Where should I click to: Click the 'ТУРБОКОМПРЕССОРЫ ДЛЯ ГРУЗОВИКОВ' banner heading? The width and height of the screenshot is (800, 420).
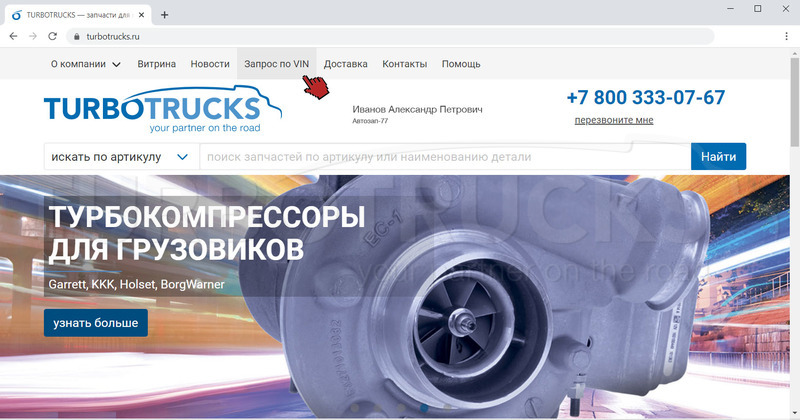click(x=207, y=232)
